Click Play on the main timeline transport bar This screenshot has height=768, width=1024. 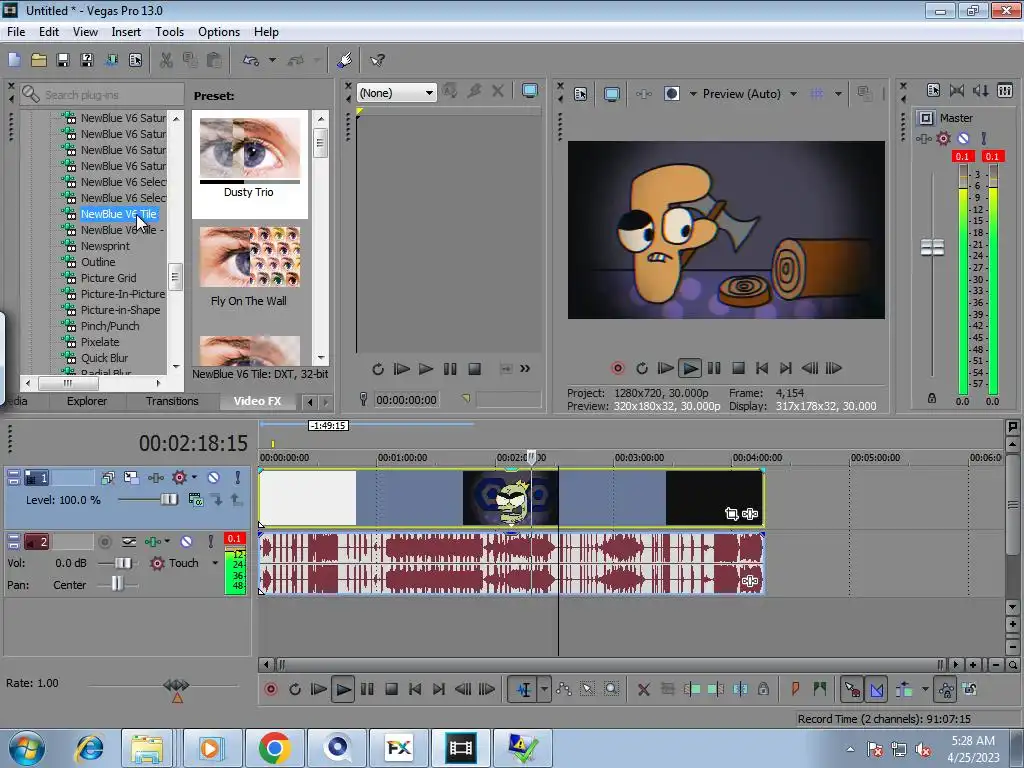[x=343, y=689]
